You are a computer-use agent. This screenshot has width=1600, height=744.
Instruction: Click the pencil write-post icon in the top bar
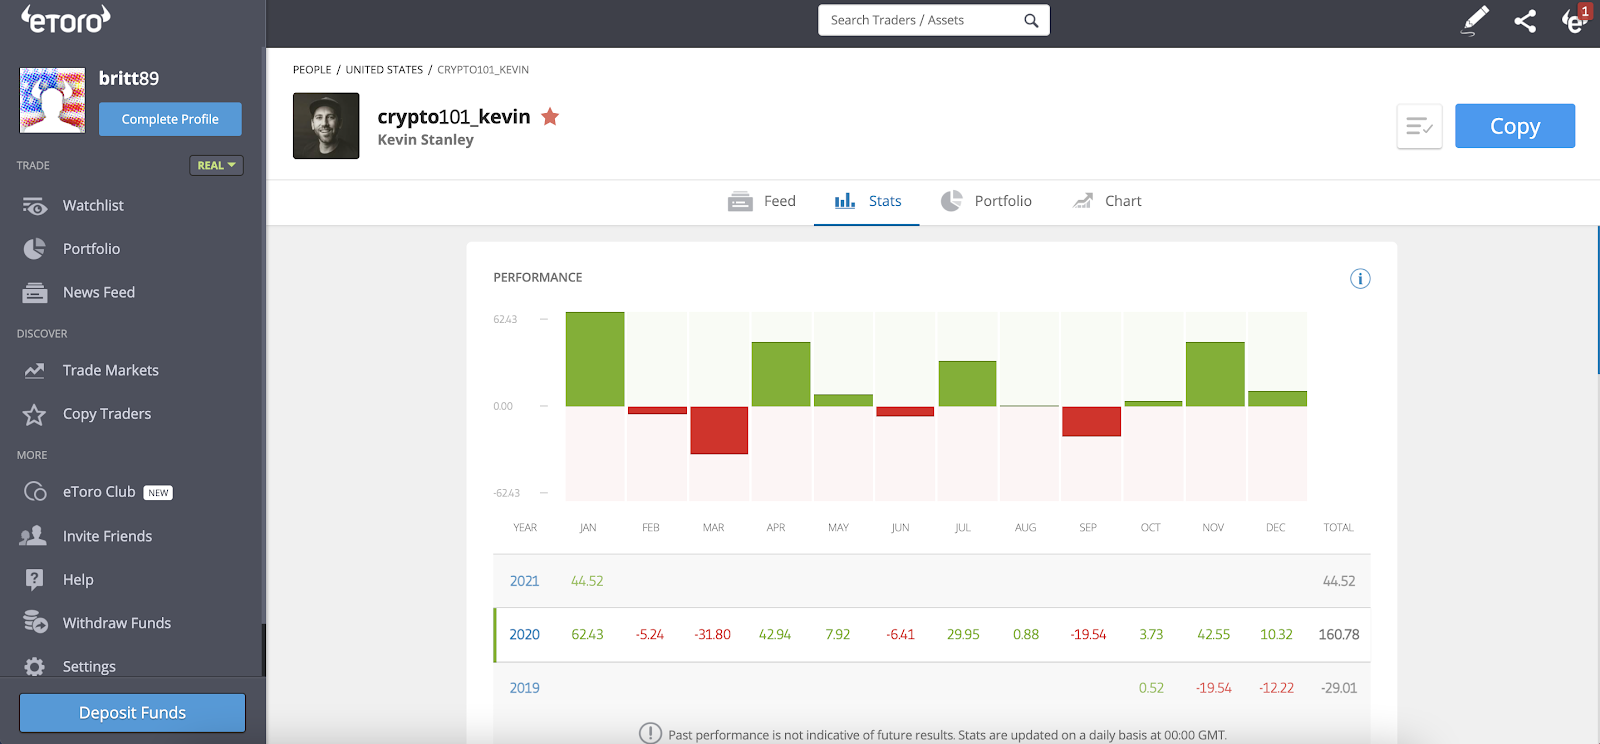pyautogui.click(x=1474, y=21)
